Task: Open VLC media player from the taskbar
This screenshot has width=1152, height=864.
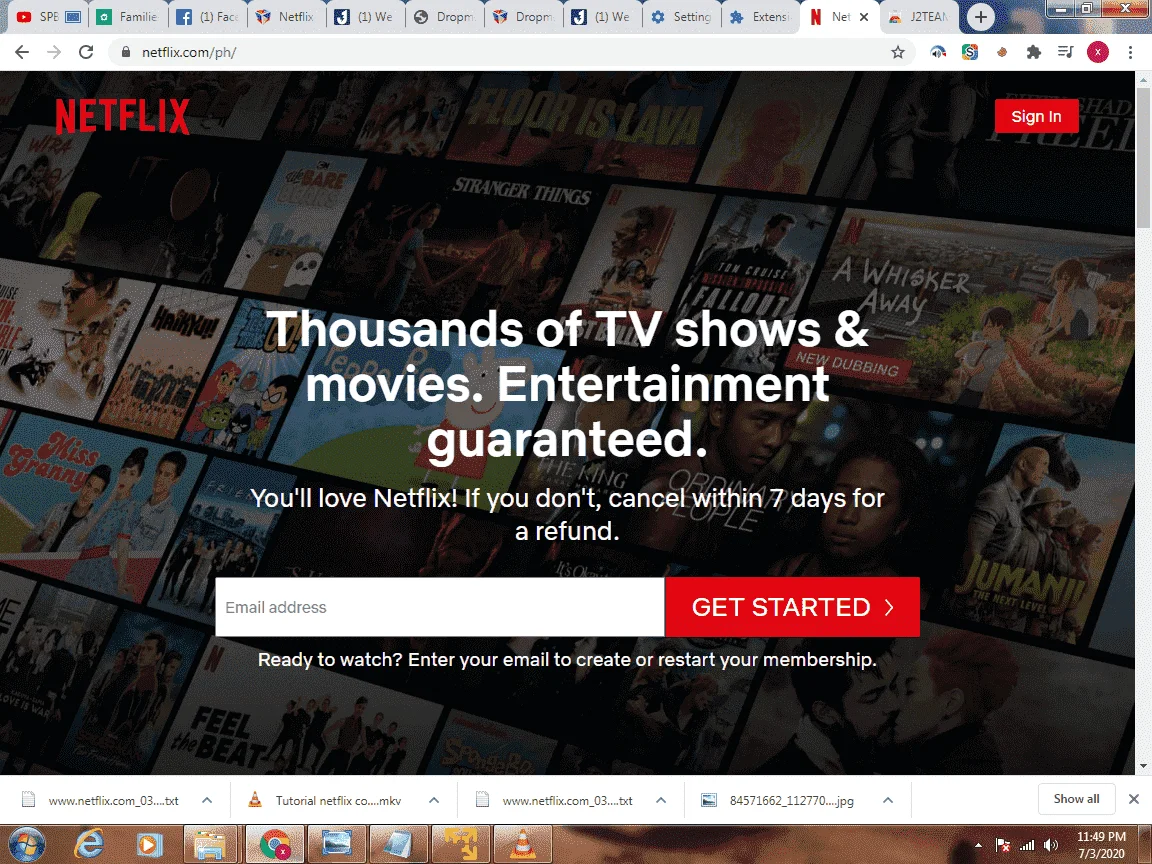Action: coord(522,845)
